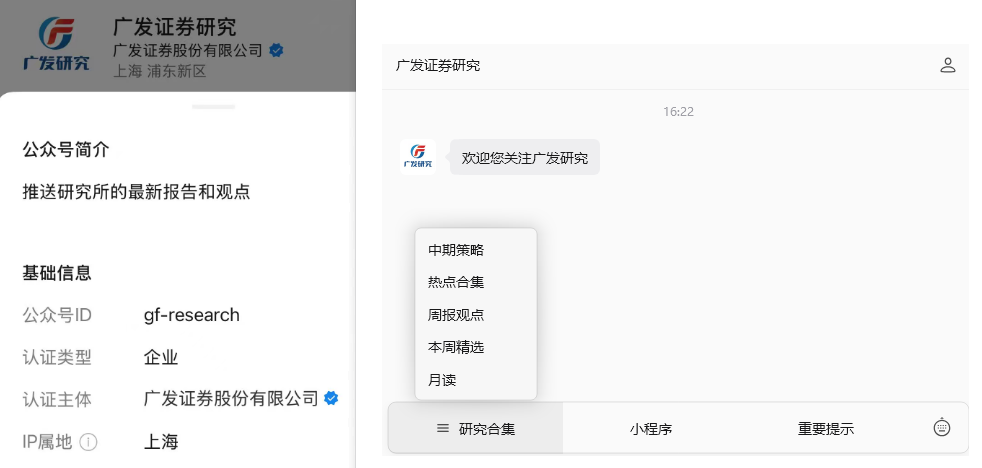This screenshot has width=982, height=468.
Task: Click description 推送研究所的最新报告和观点
Action: [137, 192]
